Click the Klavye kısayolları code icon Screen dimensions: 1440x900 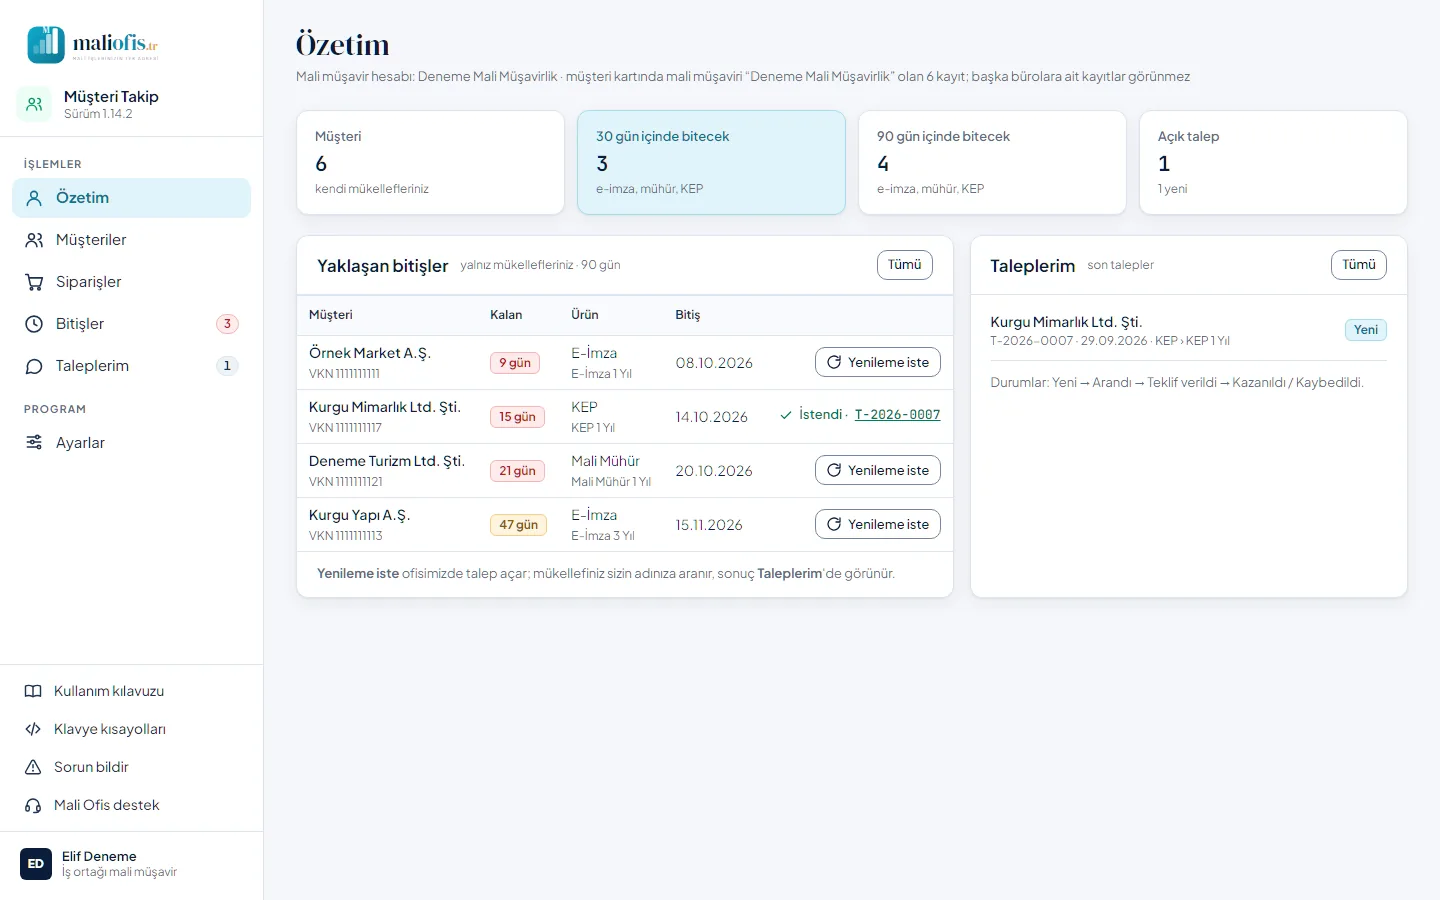coord(33,729)
